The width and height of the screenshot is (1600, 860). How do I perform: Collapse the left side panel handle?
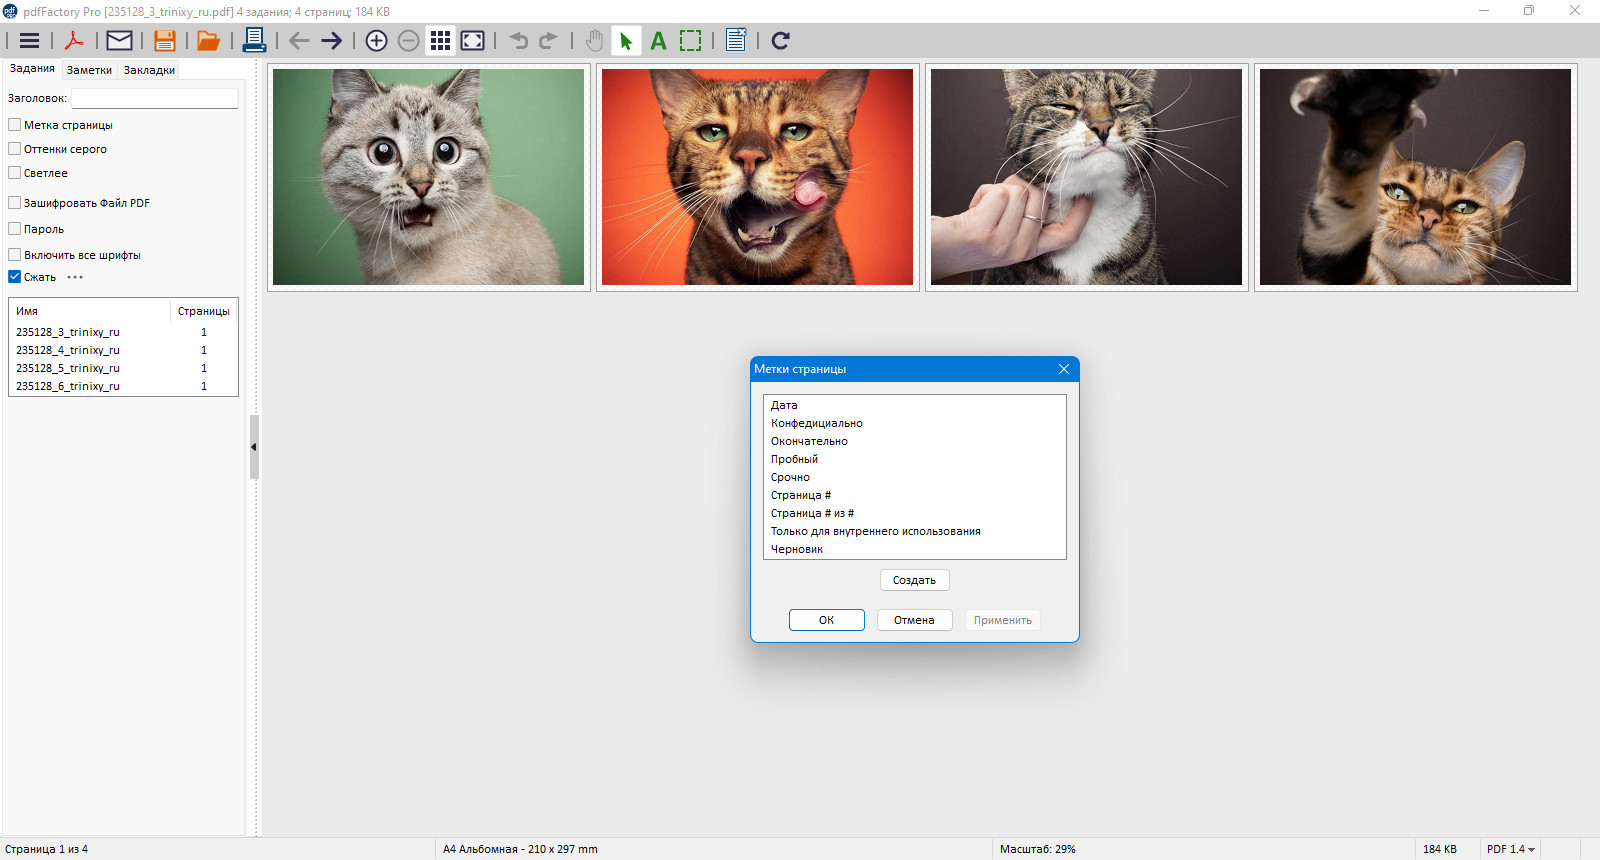[x=254, y=447]
